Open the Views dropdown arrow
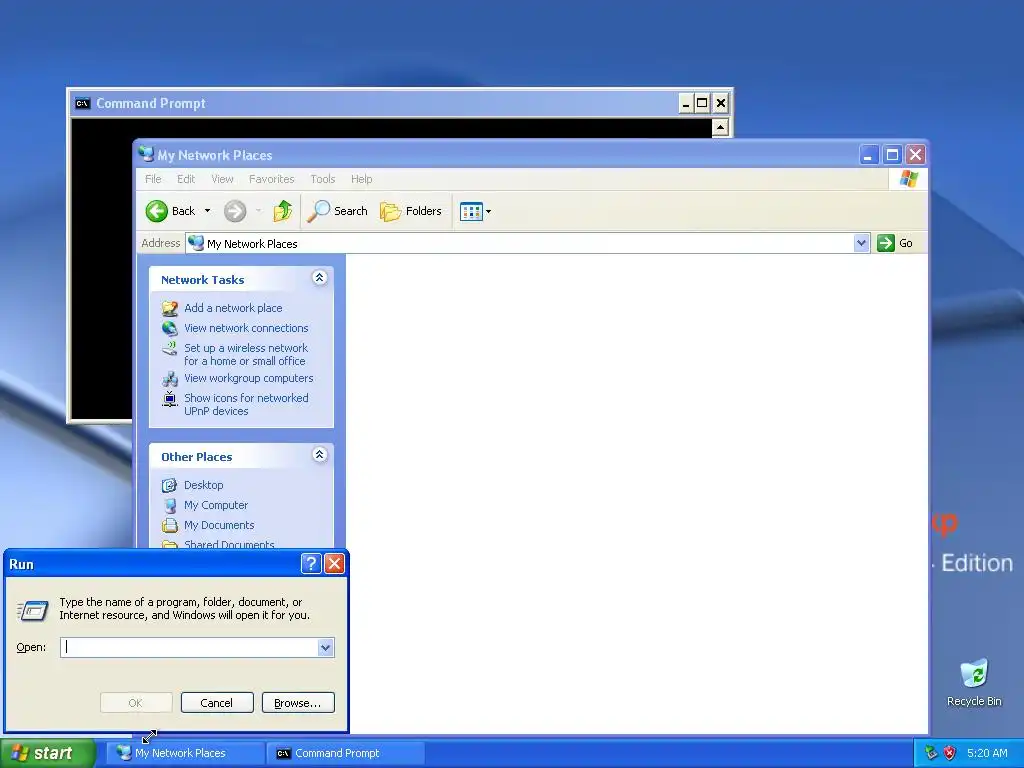The height and width of the screenshot is (768, 1024). coord(488,212)
